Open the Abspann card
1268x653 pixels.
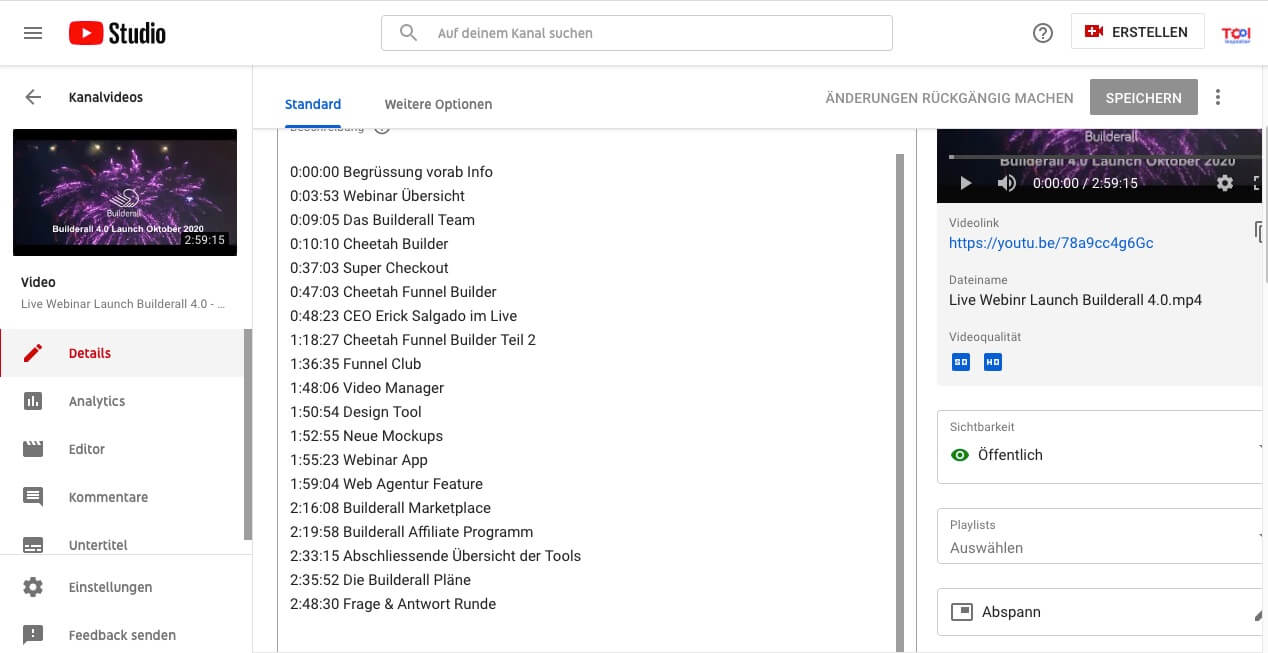pos(1102,612)
